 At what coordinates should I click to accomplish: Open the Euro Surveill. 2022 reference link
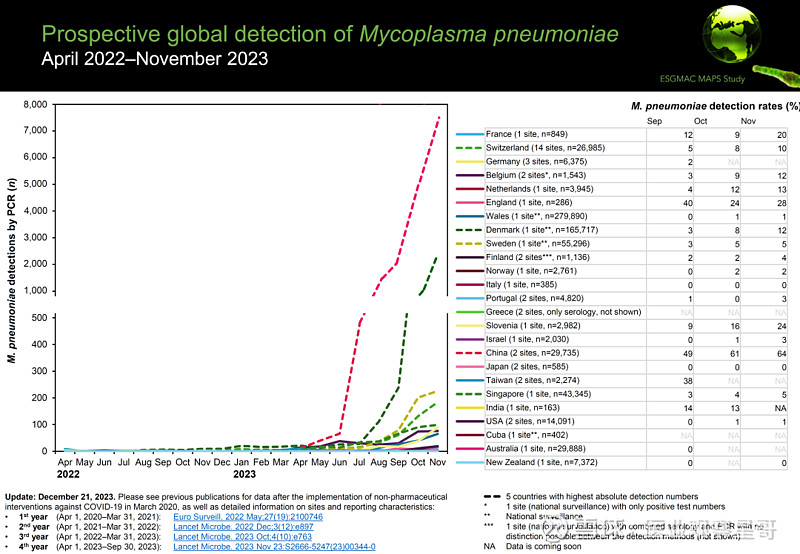click(x=237, y=516)
